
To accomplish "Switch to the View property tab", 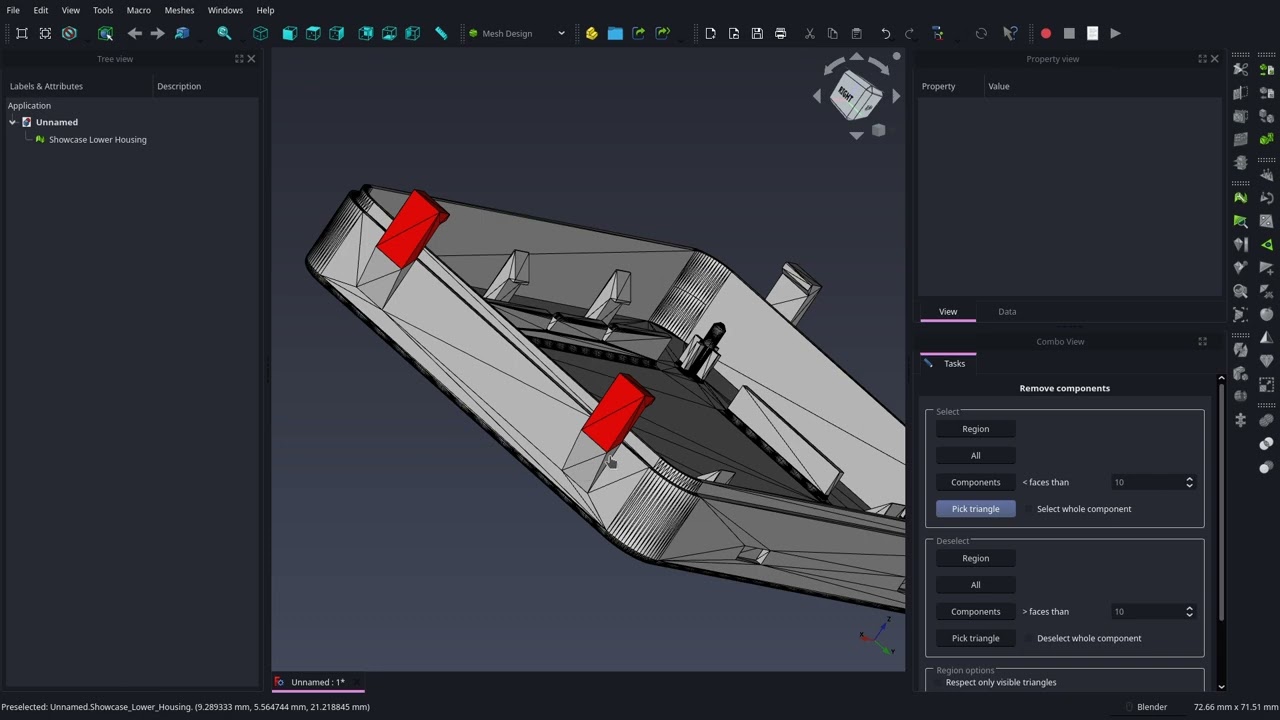I will (948, 311).
